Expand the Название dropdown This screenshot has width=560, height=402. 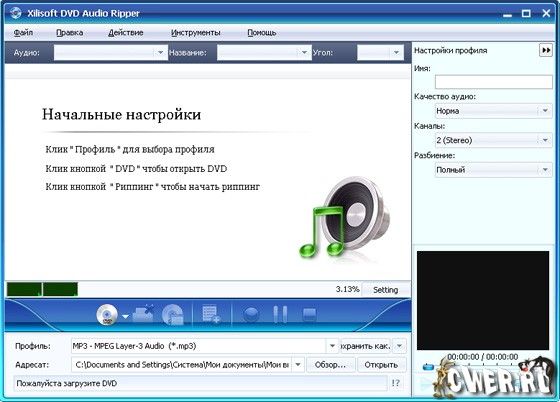pyautogui.click(x=304, y=52)
